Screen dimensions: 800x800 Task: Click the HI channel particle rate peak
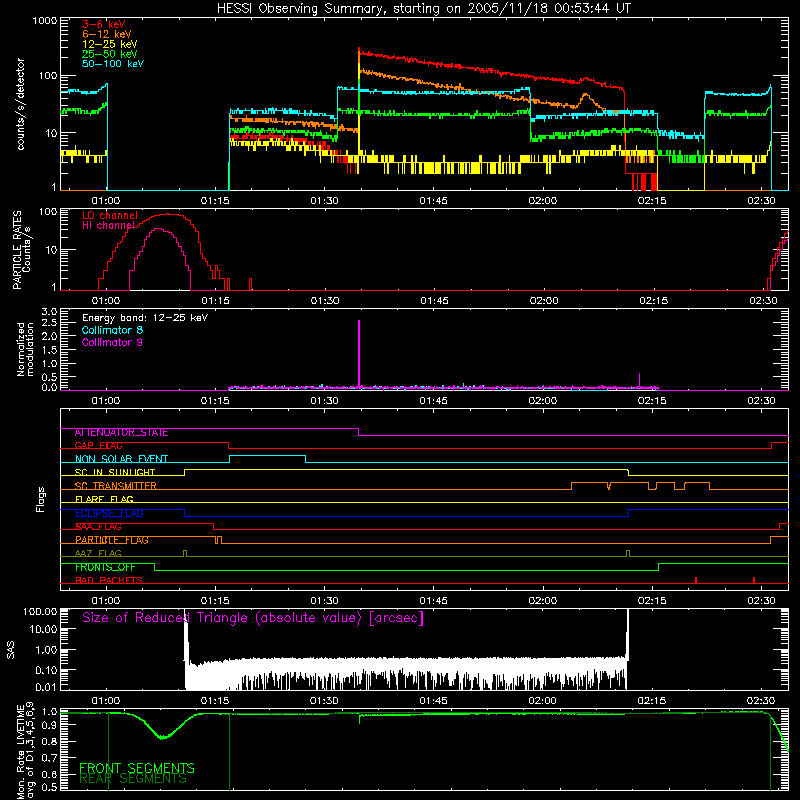tap(158, 229)
